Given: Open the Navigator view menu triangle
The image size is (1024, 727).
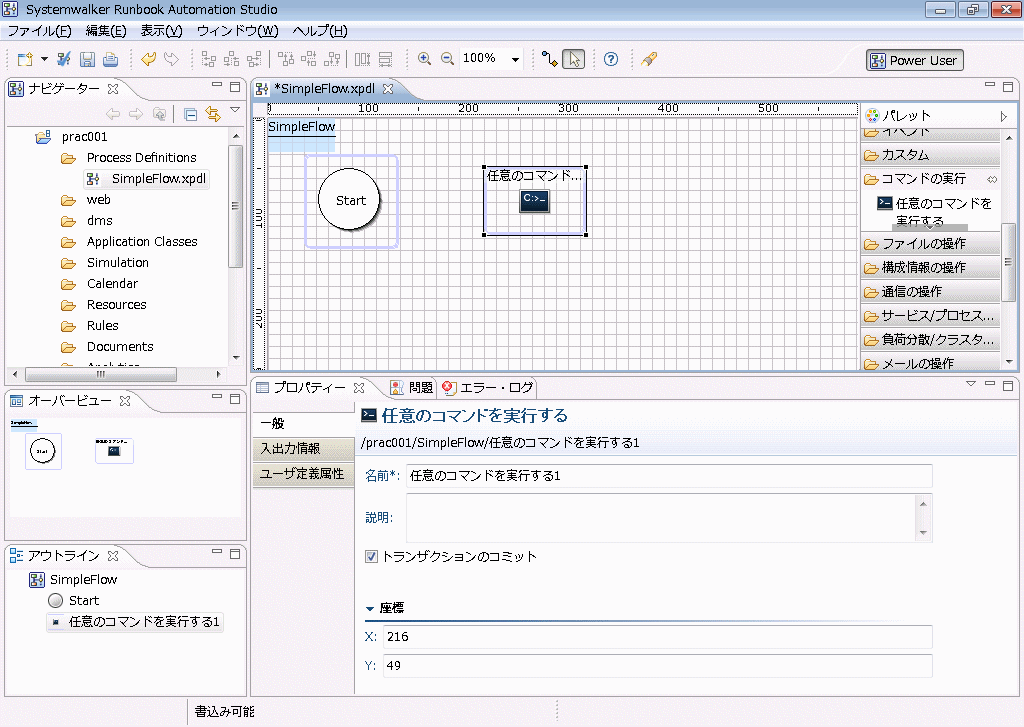Looking at the screenshot, I should (235, 110).
